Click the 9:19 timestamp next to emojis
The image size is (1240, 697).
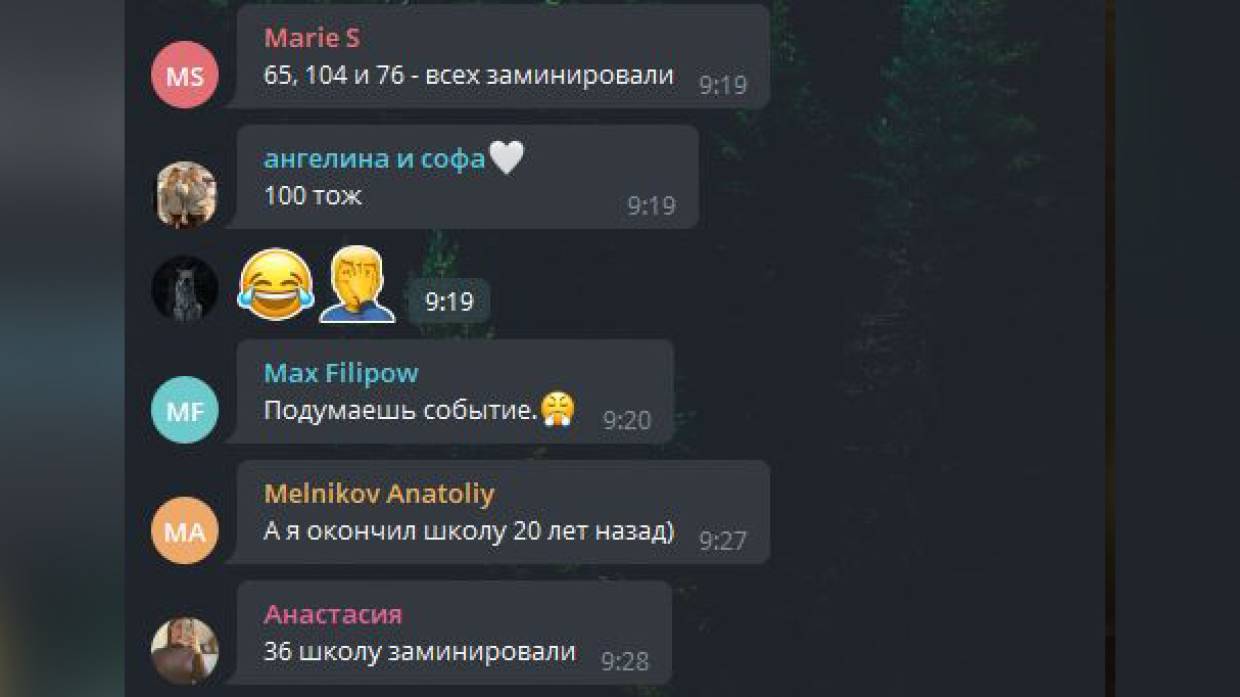[x=449, y=301]
